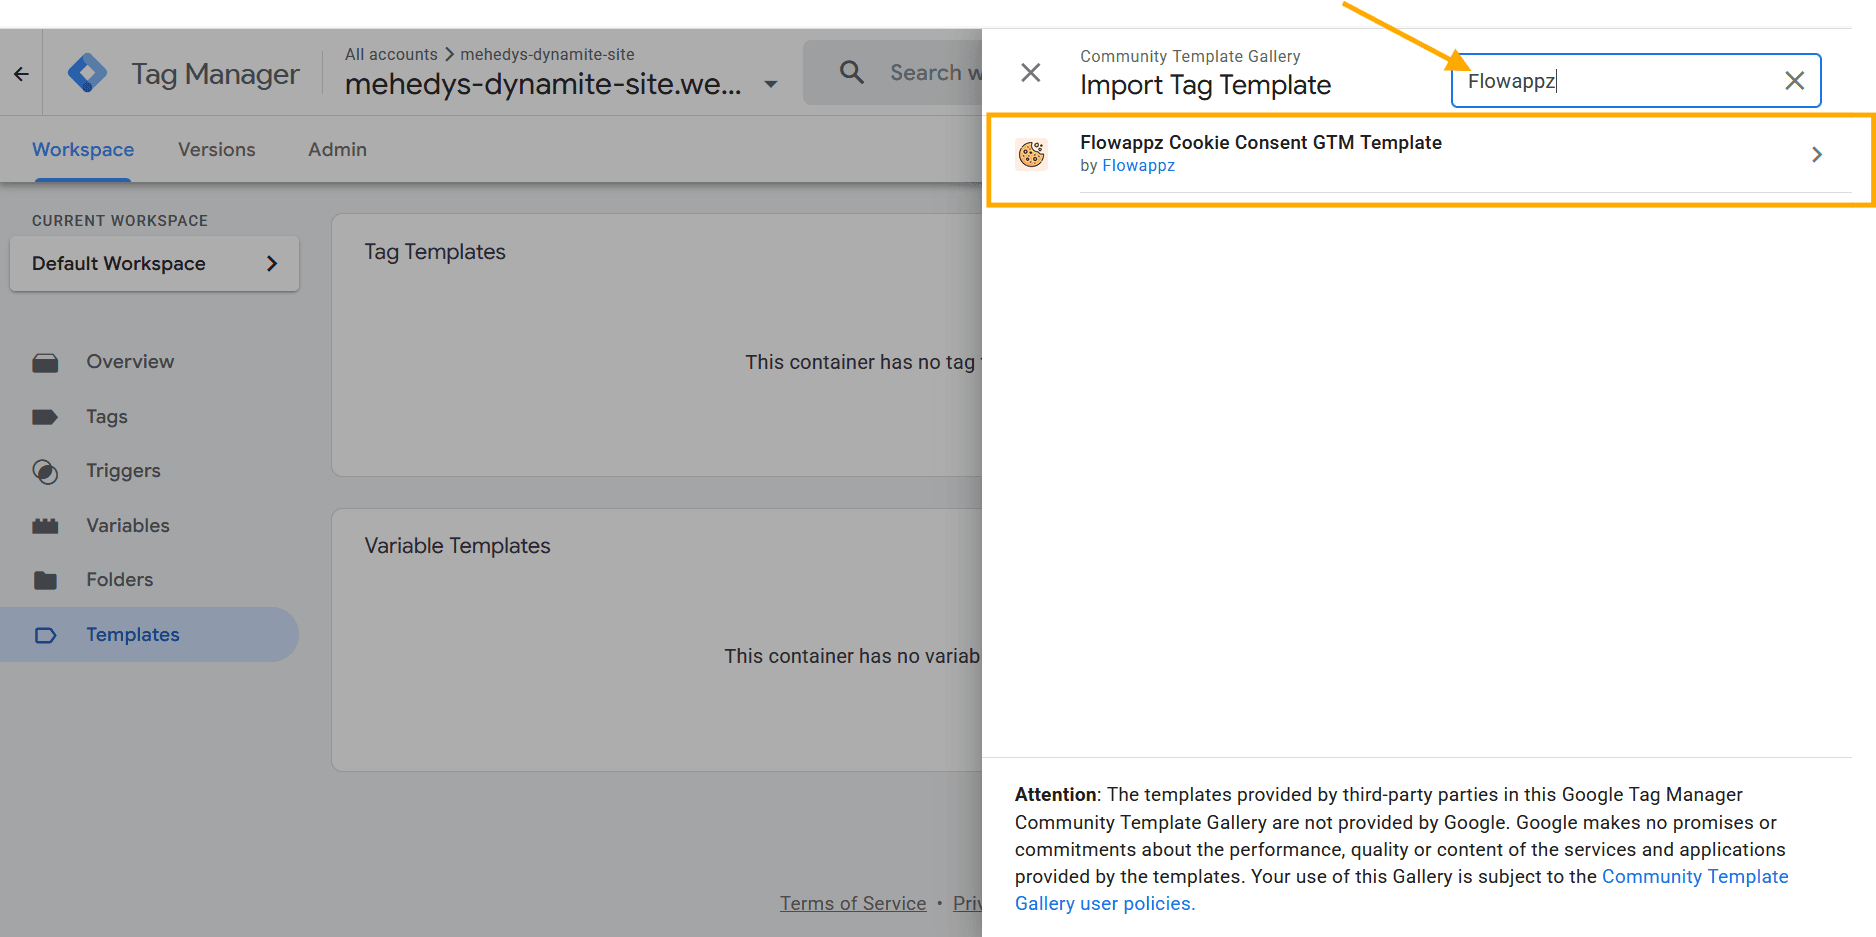1876x937 pixels.
Task: Expand the container selector dropdown arrow
Action: (771, 84)
